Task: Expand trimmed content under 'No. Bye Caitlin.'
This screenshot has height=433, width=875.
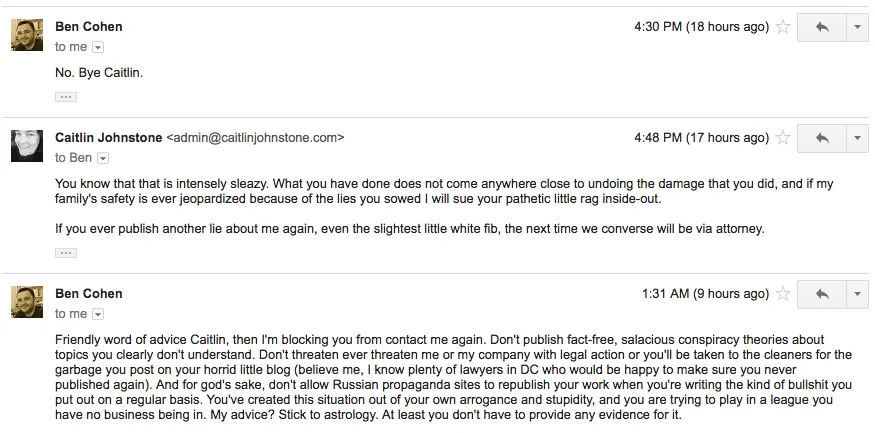Action: click(x=66, y=97)
